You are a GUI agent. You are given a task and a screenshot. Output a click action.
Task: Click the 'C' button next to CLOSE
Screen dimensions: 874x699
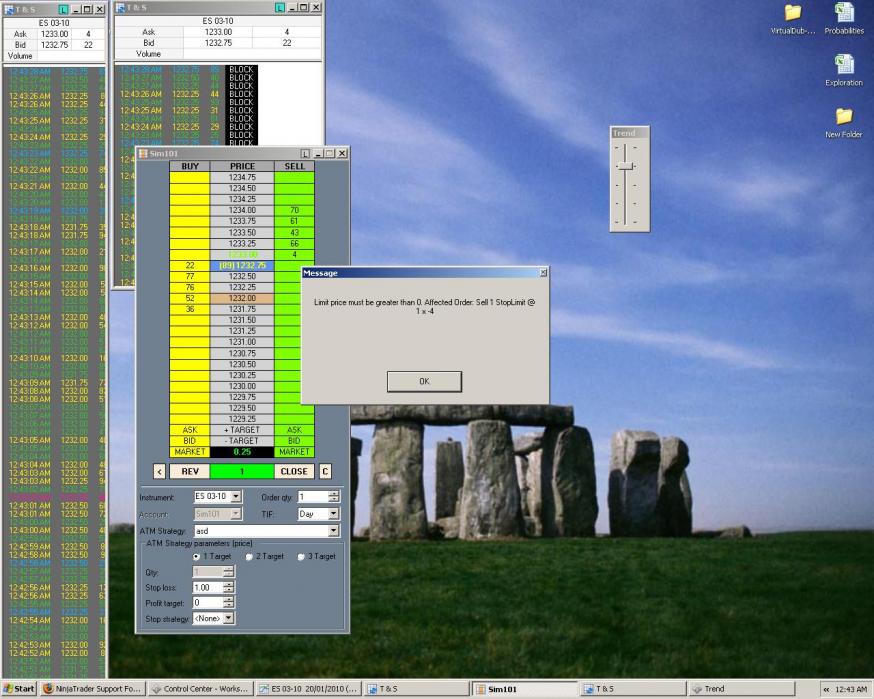pos(325,471)
